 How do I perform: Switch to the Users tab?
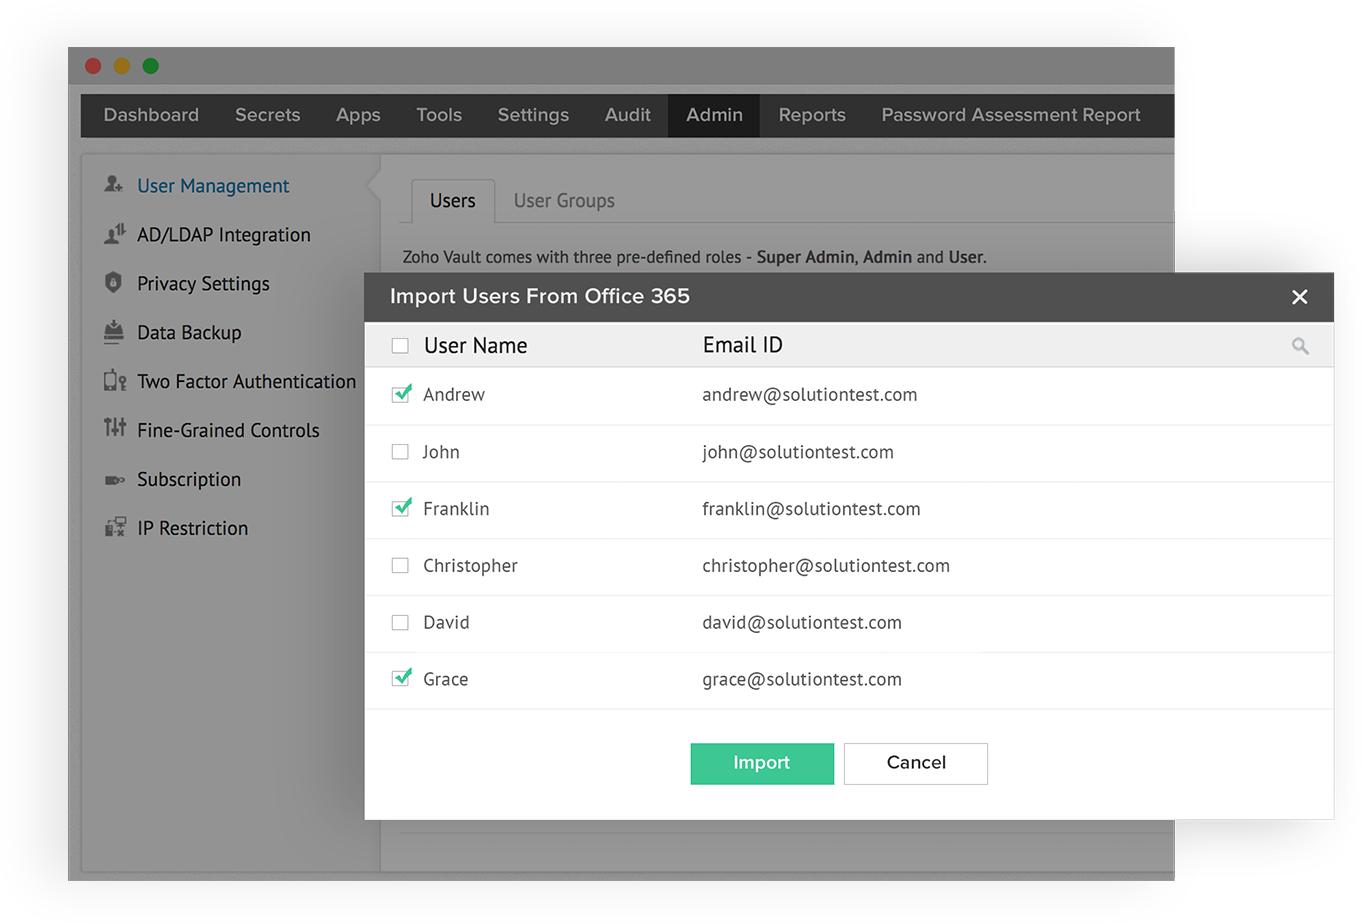[453, 201]
